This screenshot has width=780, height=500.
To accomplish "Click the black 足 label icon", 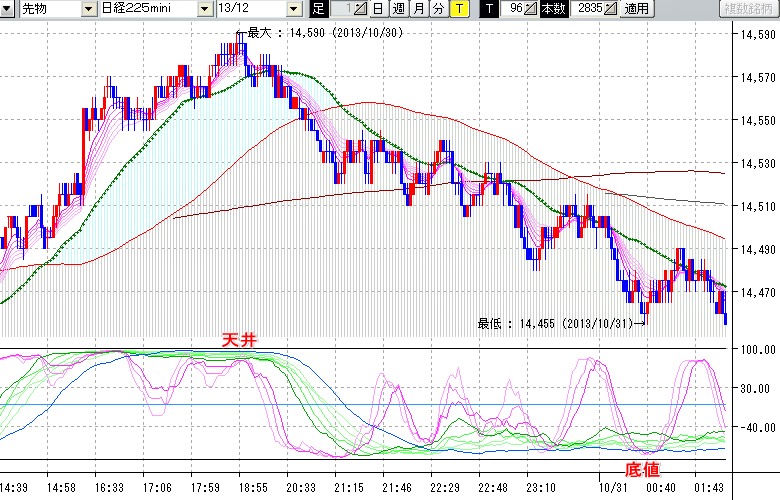I will (318, 9).
